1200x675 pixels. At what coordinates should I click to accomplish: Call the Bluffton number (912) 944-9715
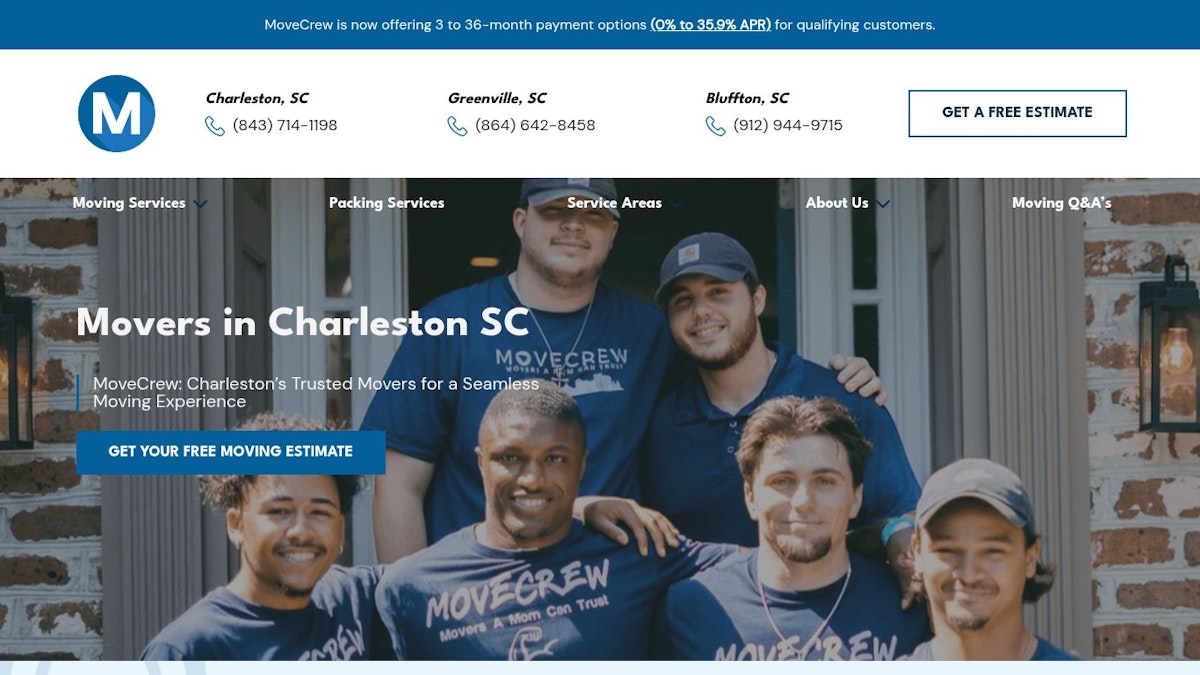tap(788, 126)
